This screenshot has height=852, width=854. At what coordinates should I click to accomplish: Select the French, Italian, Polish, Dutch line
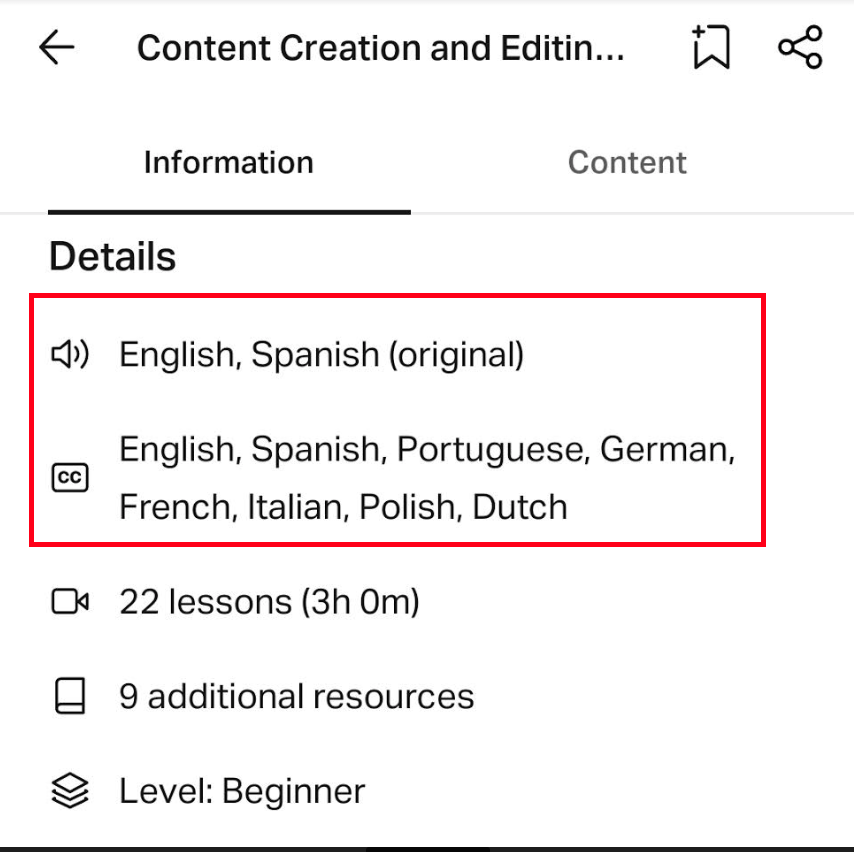(343, 507)
